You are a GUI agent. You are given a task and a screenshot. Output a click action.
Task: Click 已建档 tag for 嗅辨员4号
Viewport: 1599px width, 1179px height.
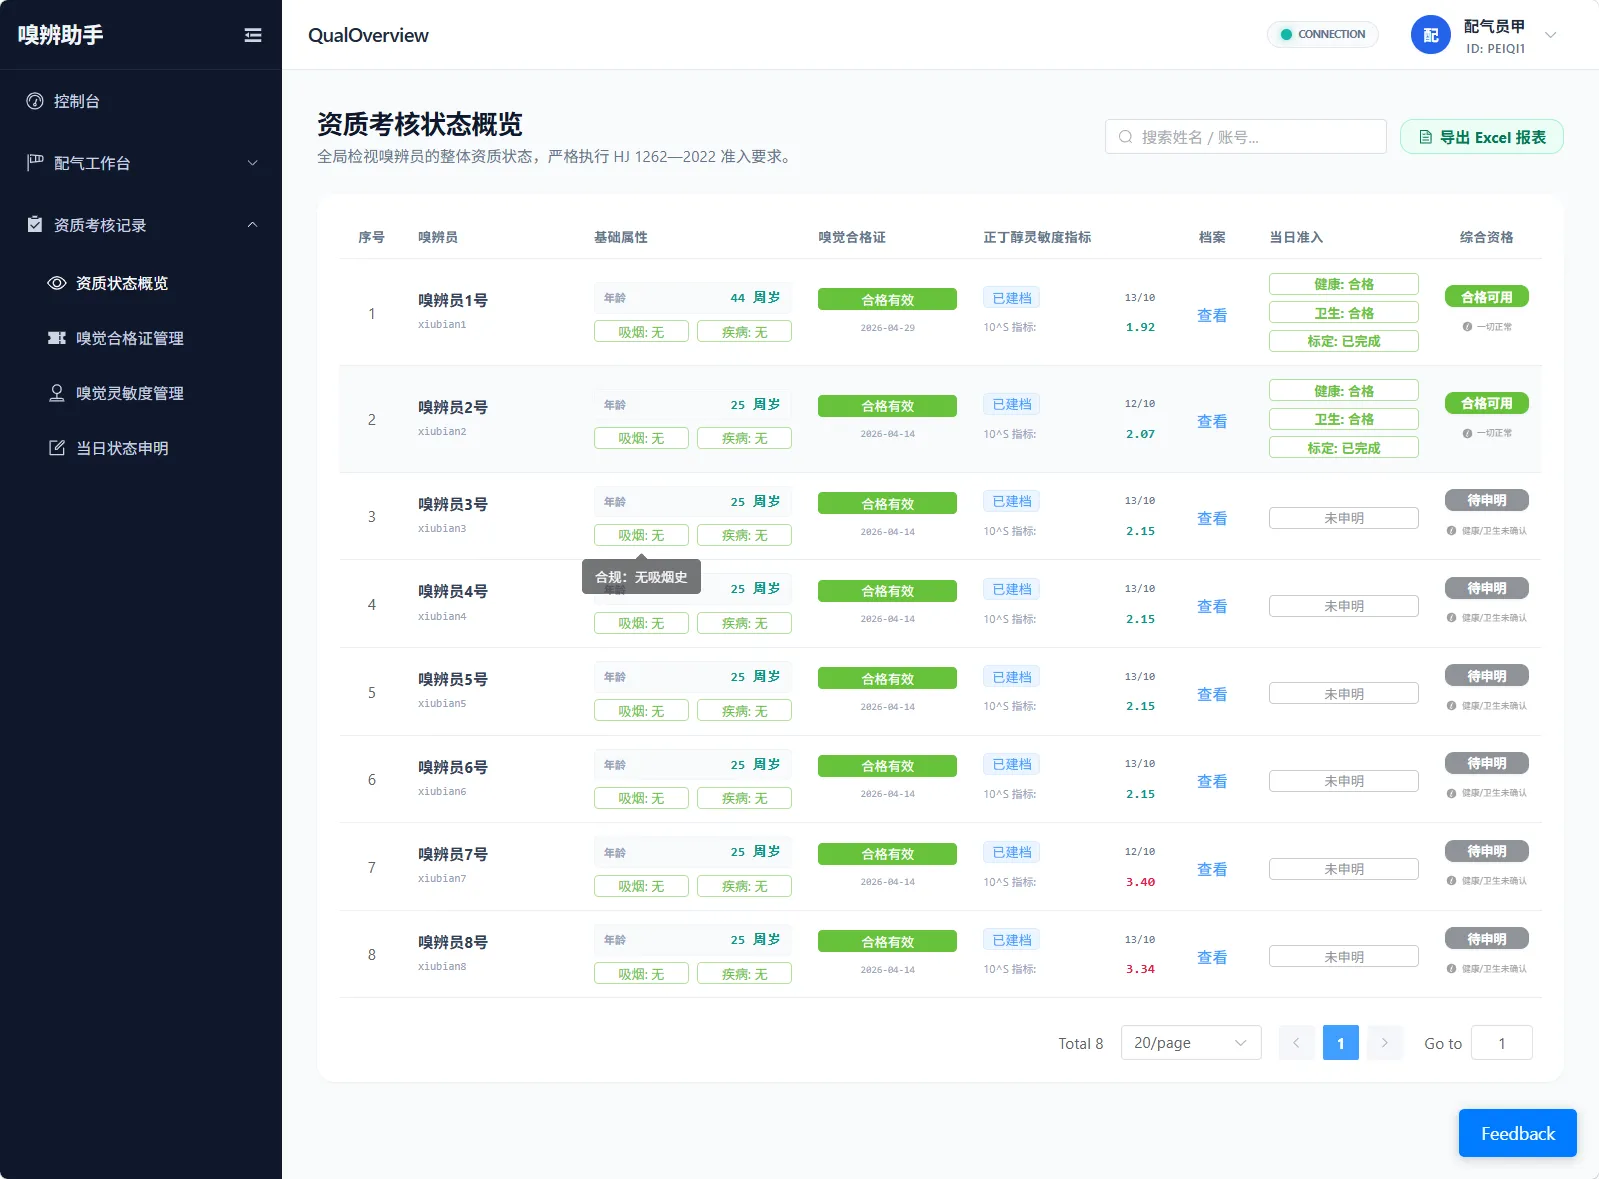tap(1012, 589)
